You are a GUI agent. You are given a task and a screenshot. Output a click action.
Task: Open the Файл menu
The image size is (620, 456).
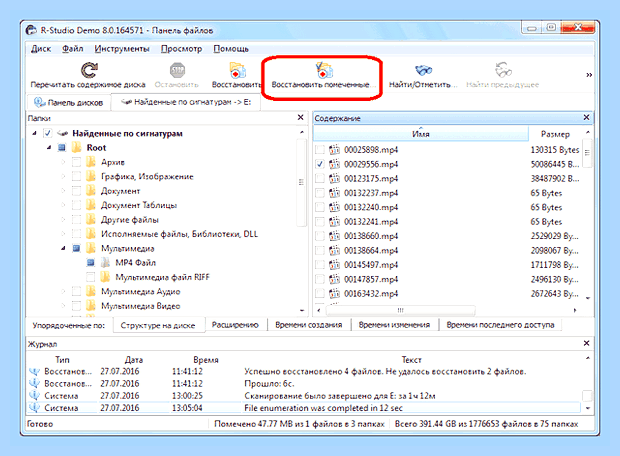pos(72,49)
